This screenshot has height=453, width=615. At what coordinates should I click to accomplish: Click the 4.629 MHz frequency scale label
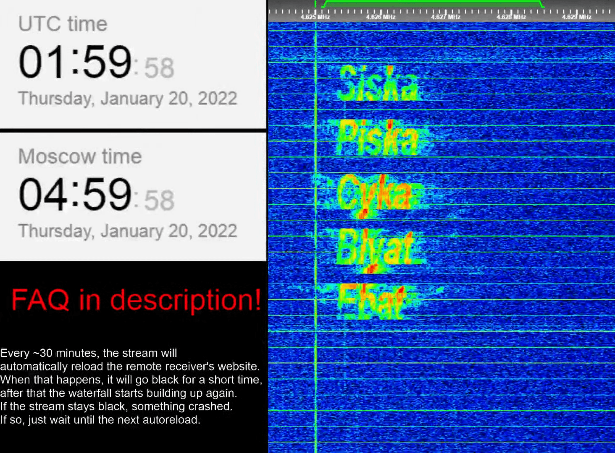pyautogui.click(x=576, y=17)
